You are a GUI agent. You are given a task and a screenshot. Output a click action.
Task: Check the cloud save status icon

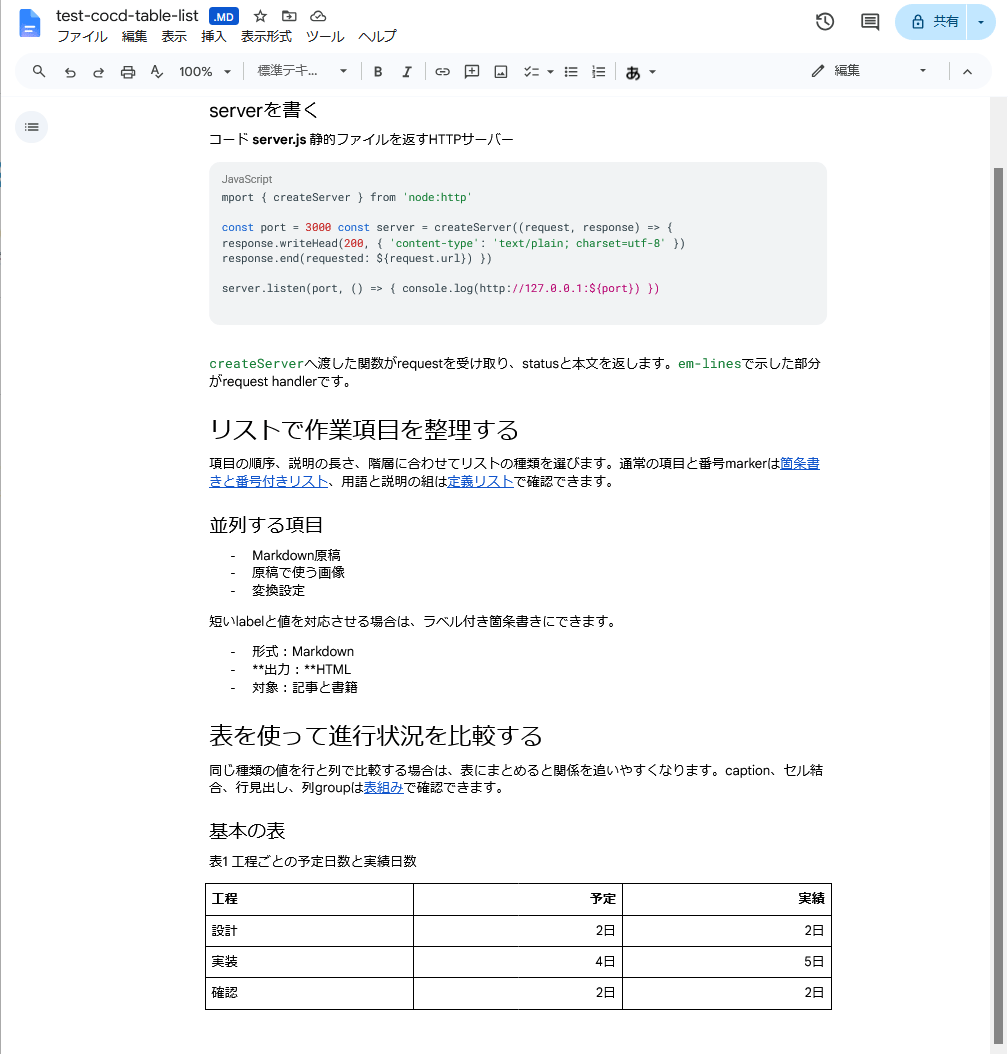(318, 16)
